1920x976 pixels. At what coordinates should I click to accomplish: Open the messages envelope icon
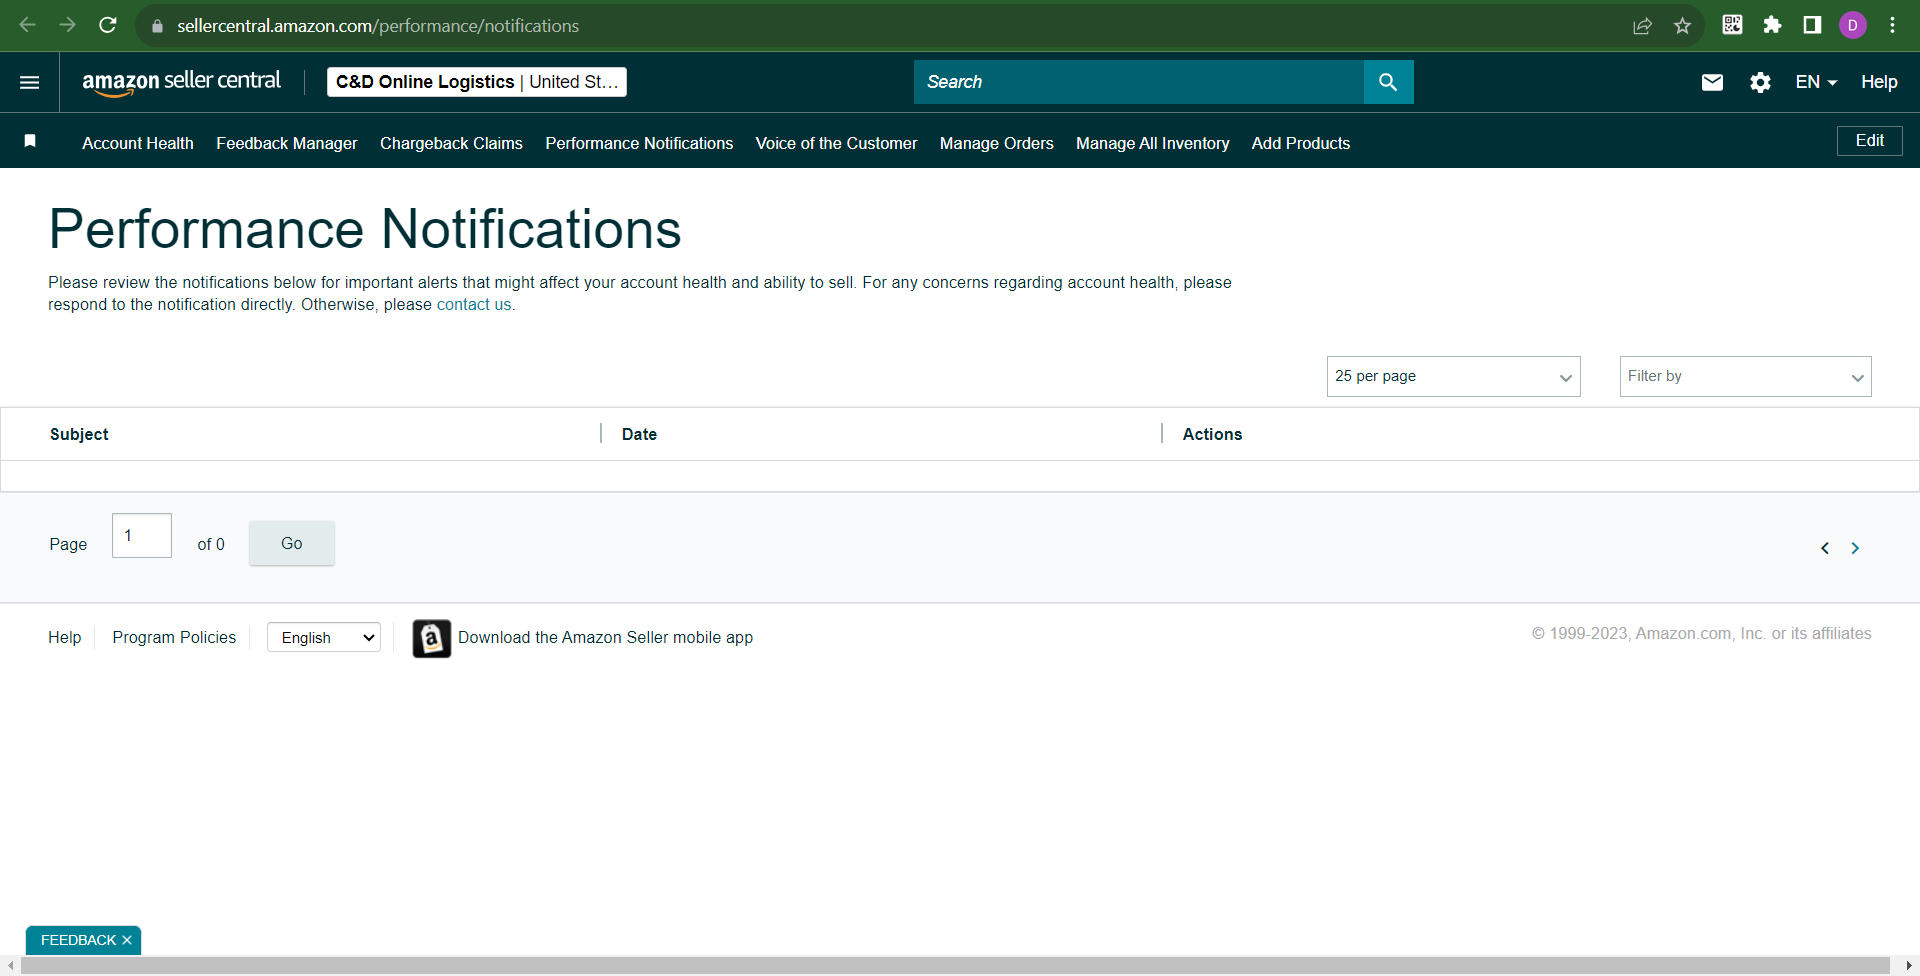click(1712, 82)
